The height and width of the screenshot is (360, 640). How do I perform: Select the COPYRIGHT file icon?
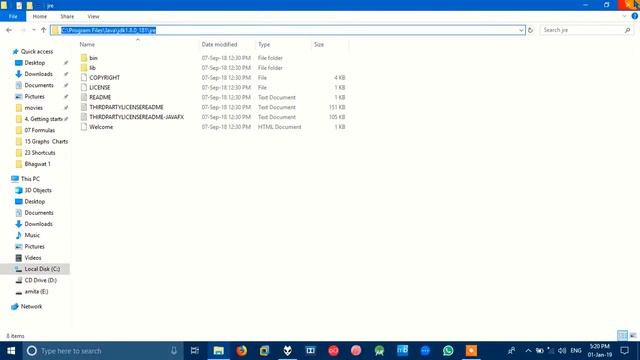[84, 78]
